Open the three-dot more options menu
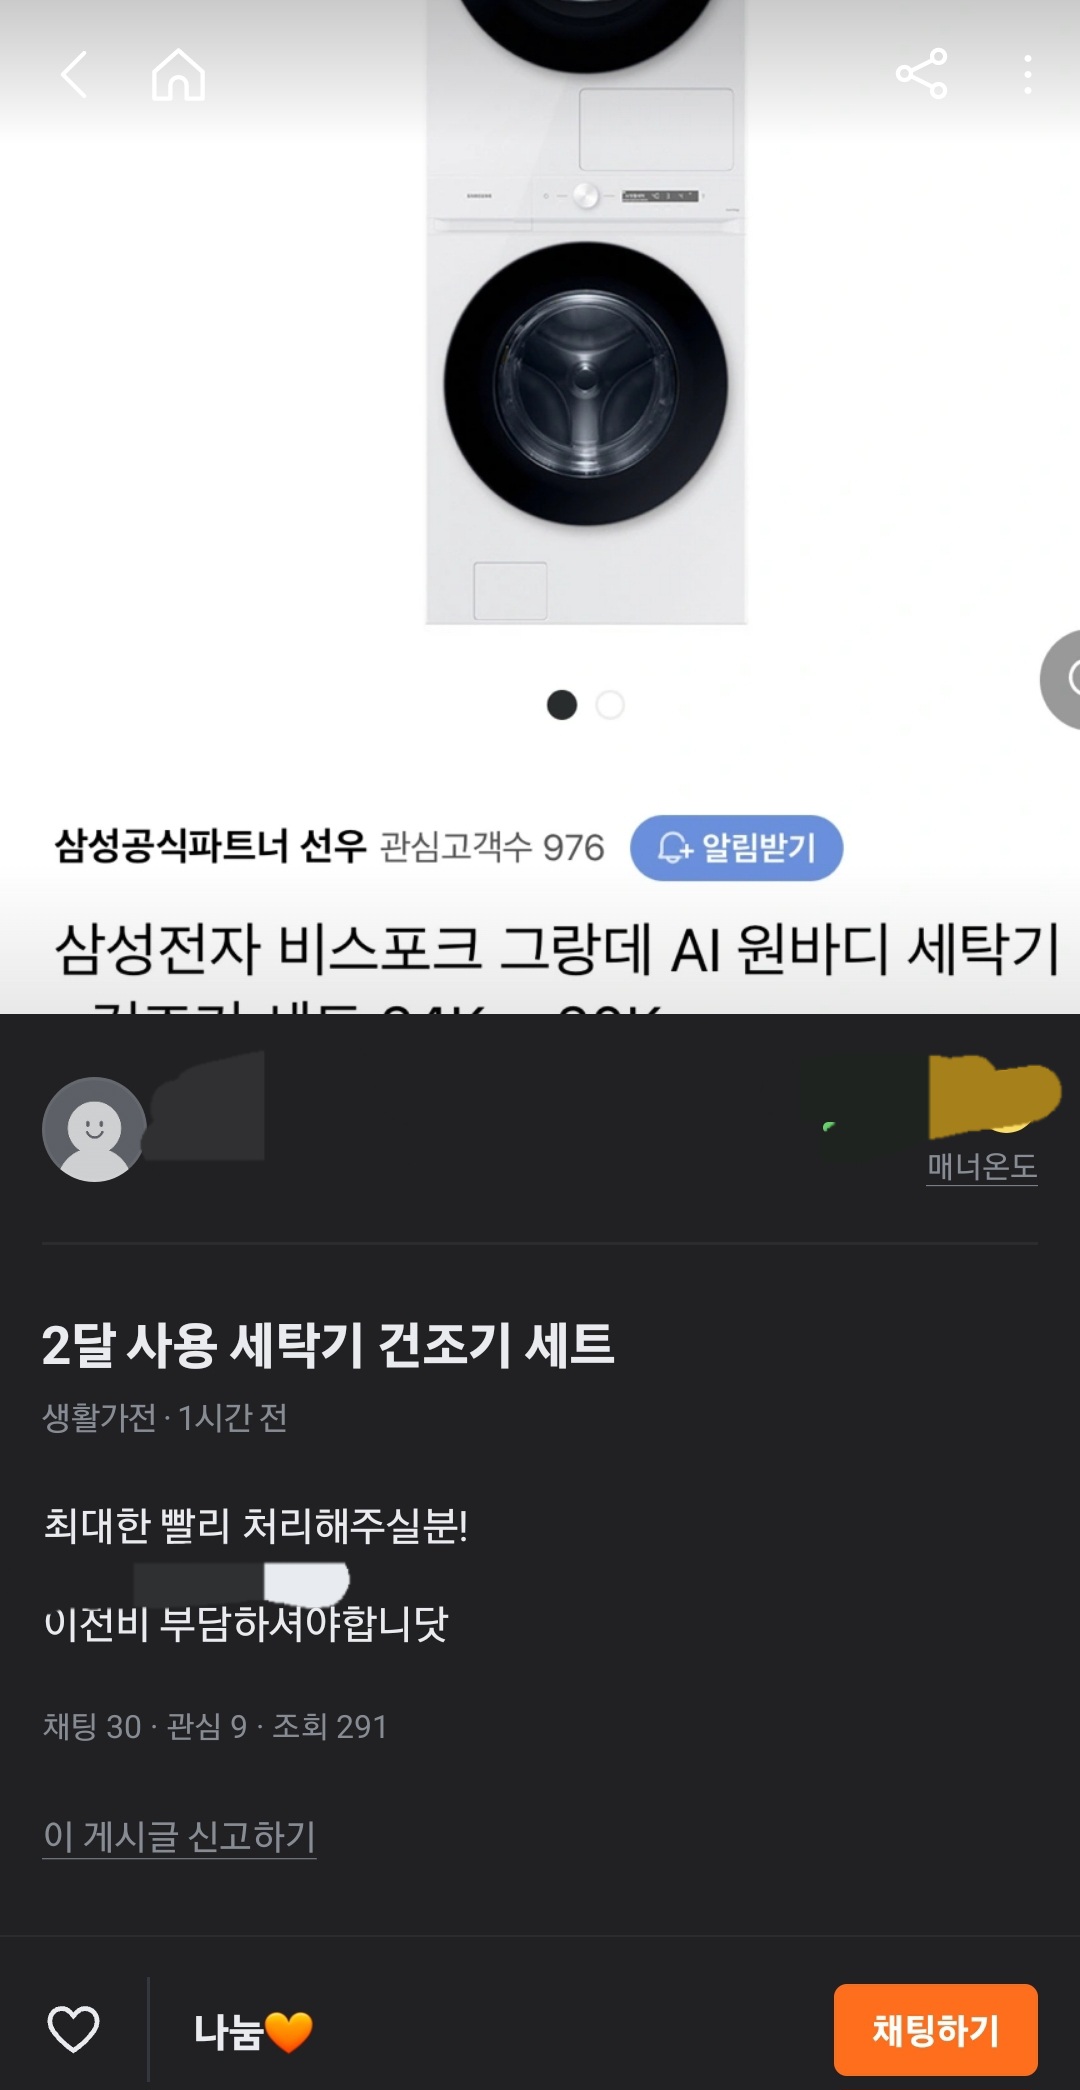Screen dimensions: 1080x2090 coord(1027,75)
